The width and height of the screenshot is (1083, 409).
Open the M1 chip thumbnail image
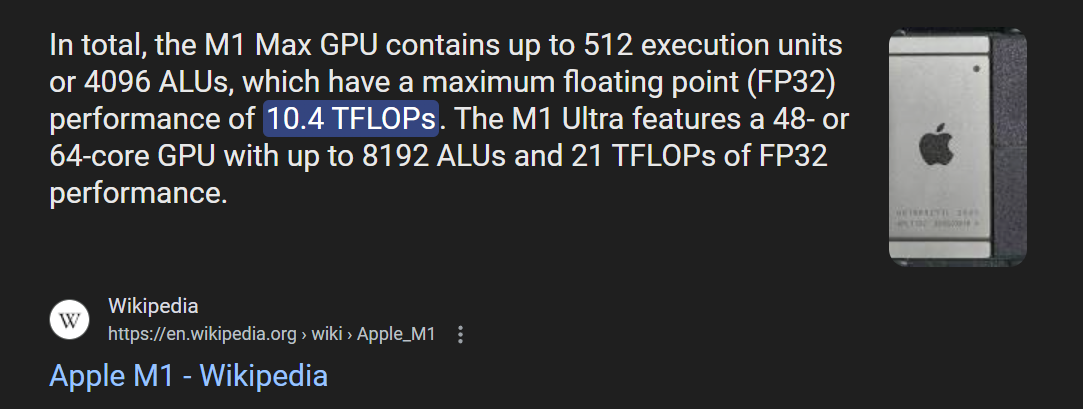tap(957, 147)
